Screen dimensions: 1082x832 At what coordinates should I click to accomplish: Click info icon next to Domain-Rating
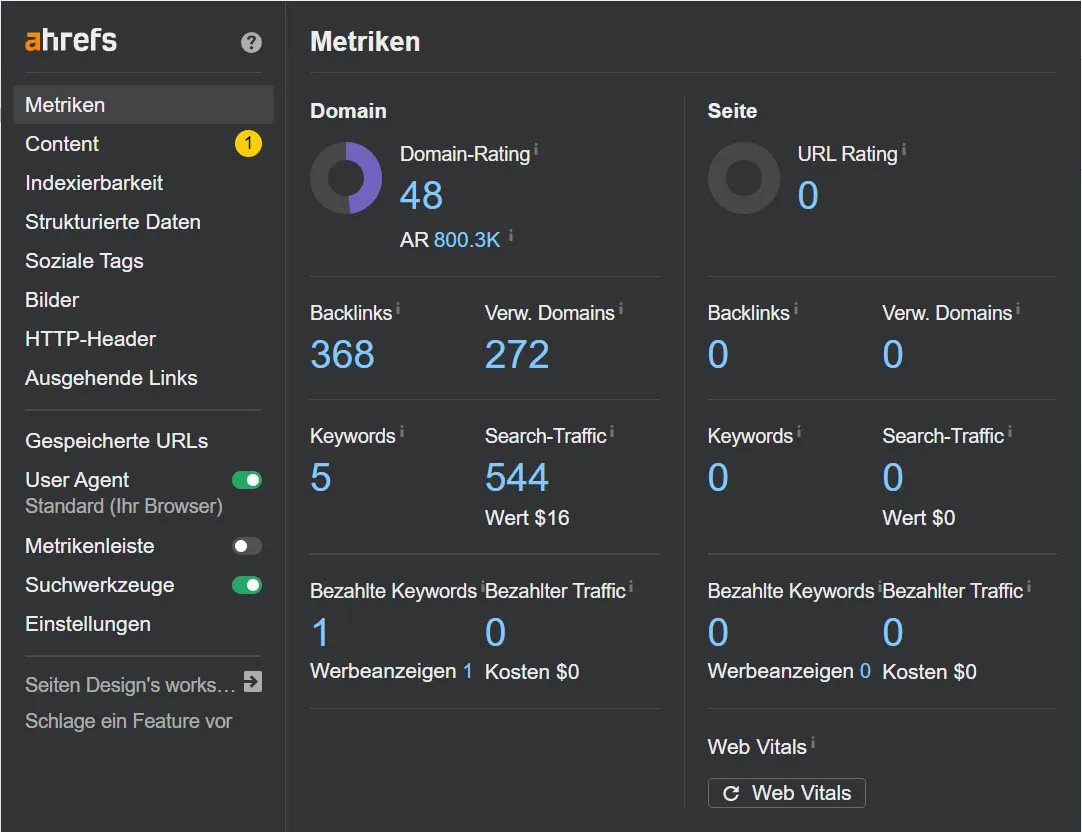[536, 150]
